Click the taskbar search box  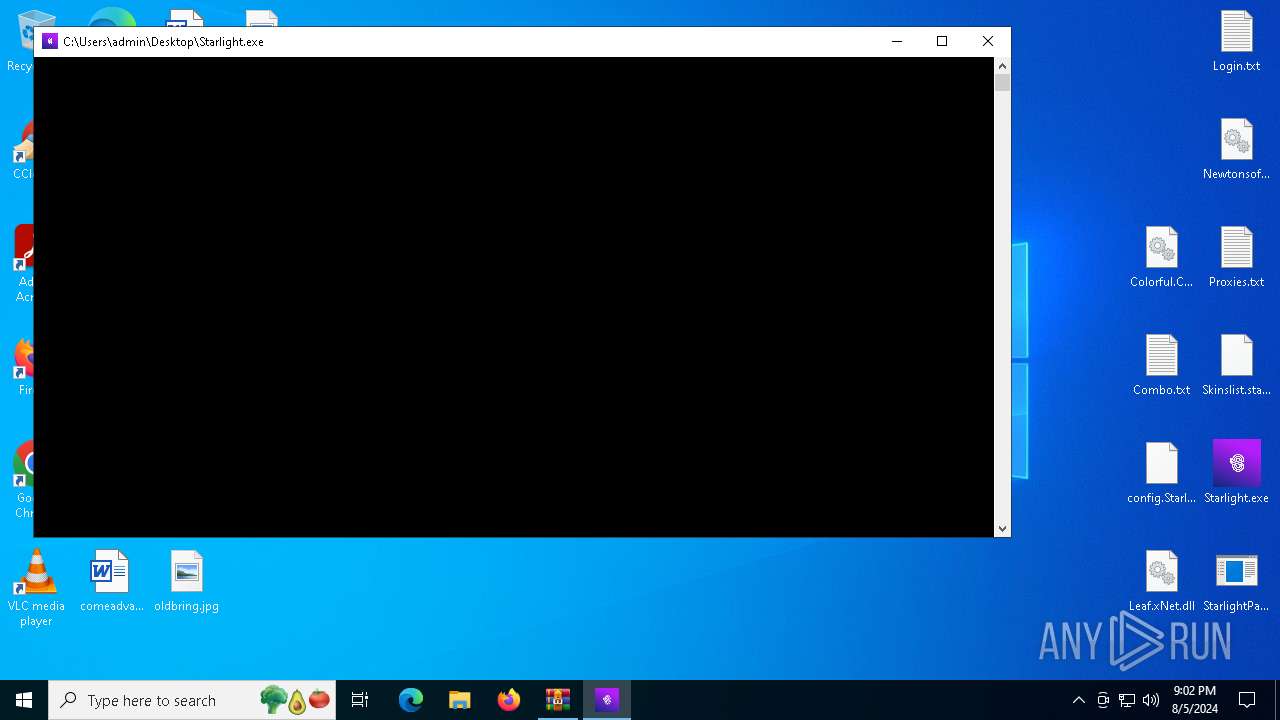click(192, 700)
